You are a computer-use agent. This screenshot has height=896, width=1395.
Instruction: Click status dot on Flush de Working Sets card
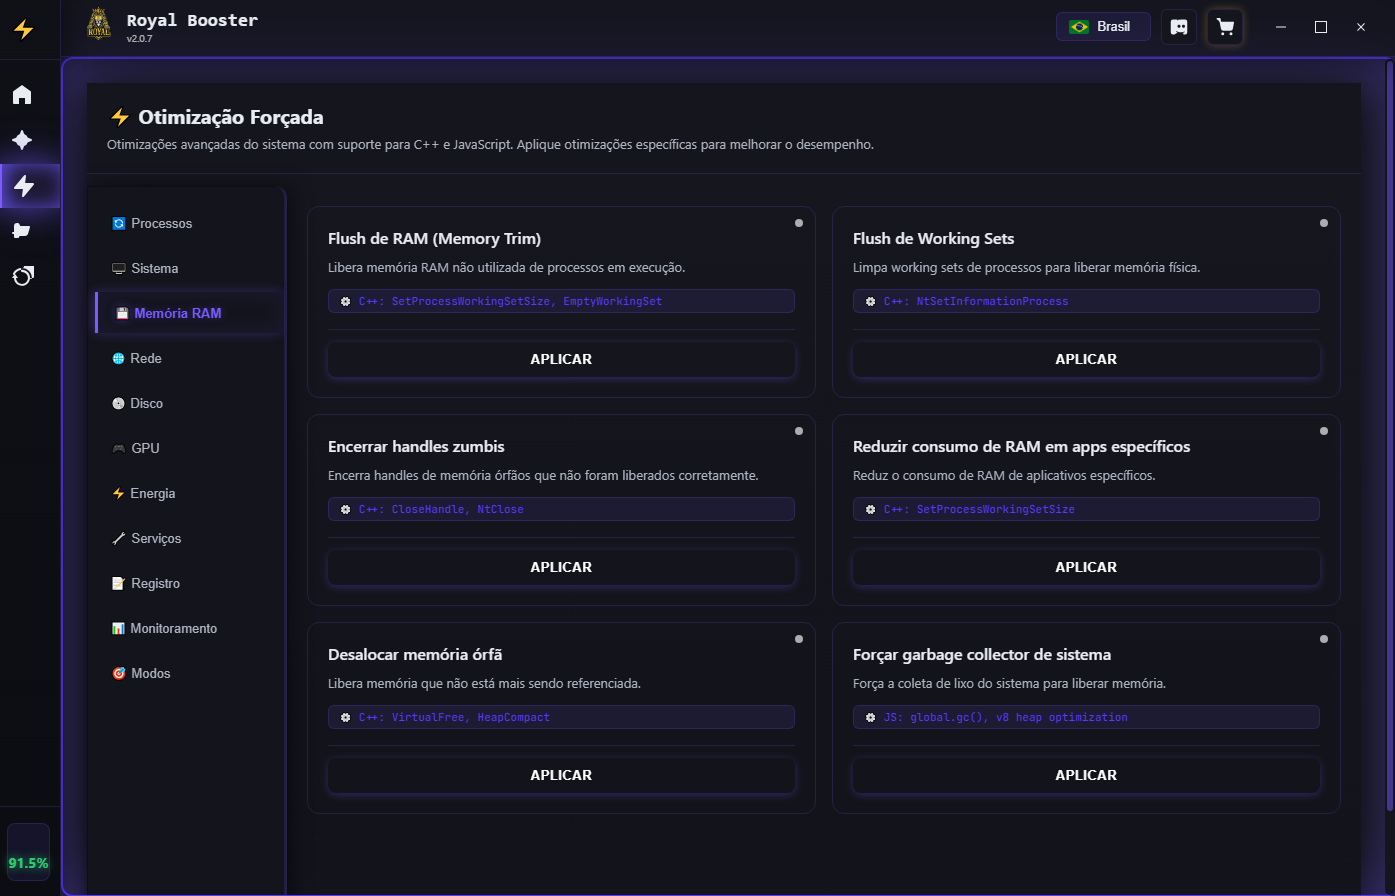tap(1324, 223)
